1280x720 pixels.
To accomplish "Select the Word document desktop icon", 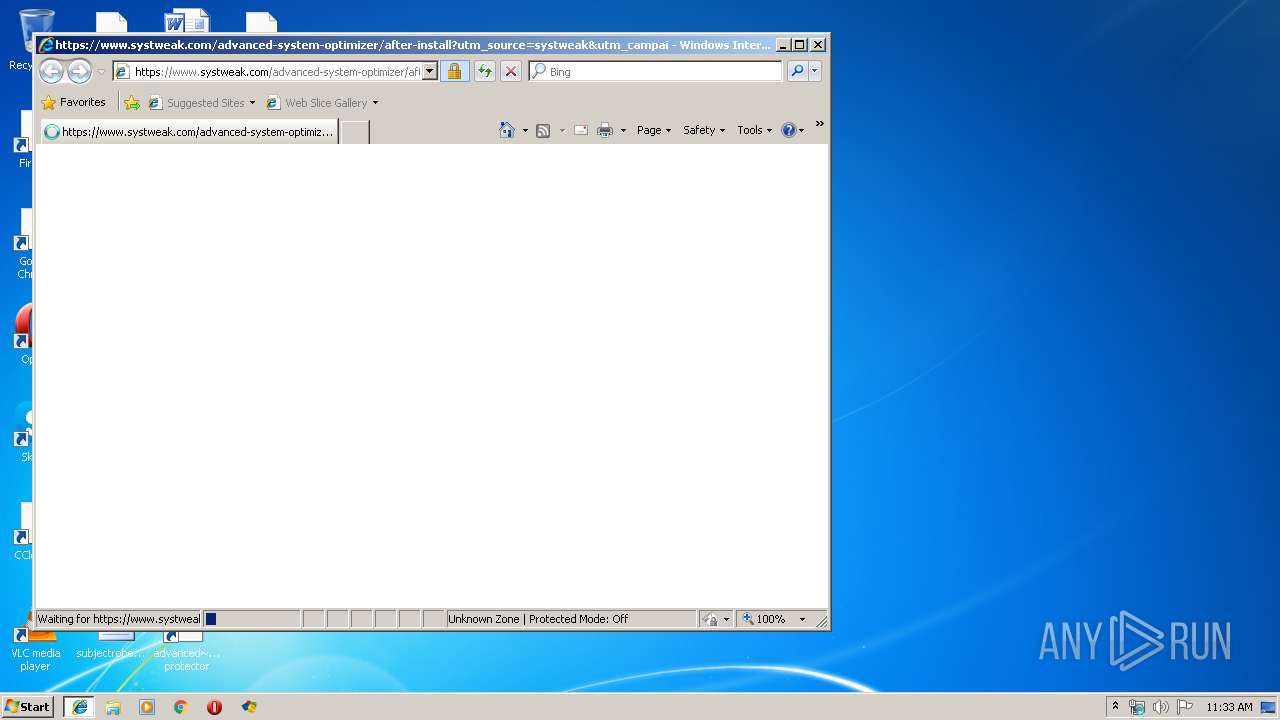I will coord(186,22).
